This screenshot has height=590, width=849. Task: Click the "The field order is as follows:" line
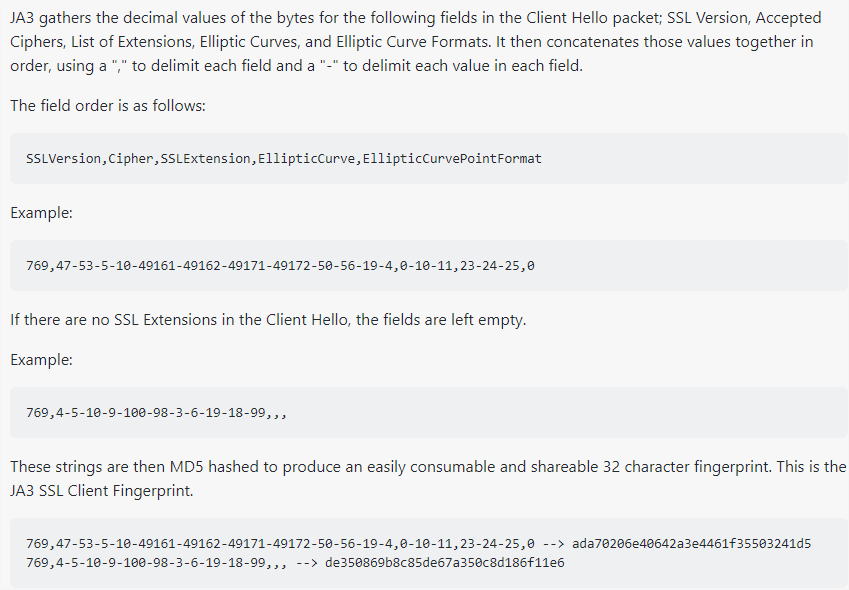tap(108, 105)
